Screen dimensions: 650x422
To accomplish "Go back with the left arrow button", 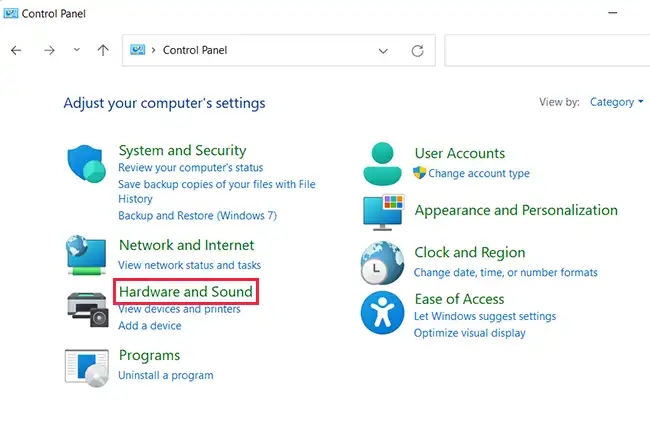I will tap(16, 51).
